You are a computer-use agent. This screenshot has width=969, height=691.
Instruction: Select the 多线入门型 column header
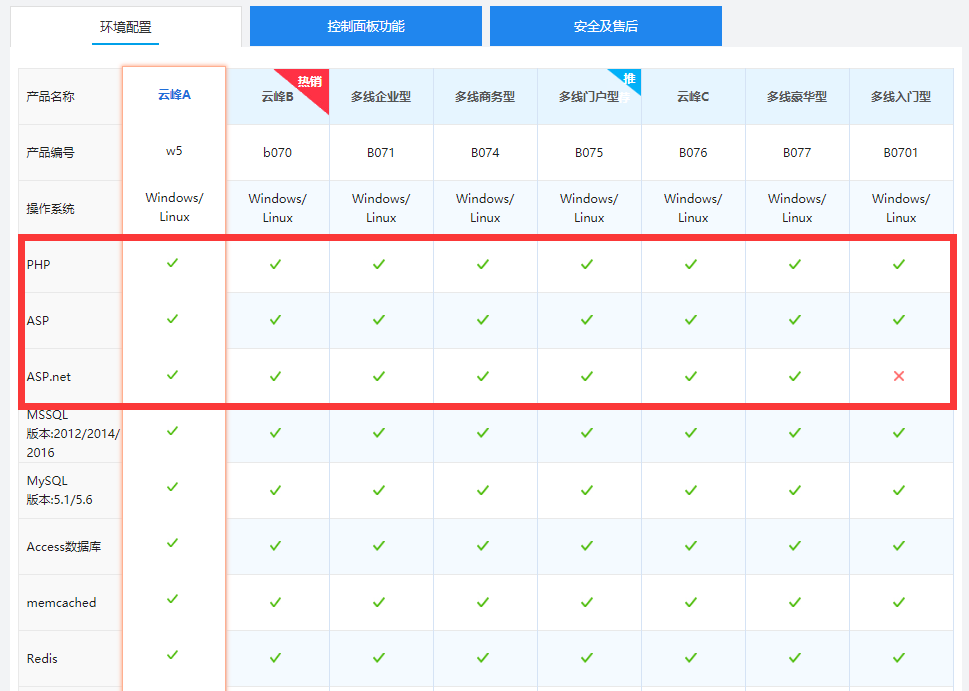pyautogui.click(x=901, y=97)
